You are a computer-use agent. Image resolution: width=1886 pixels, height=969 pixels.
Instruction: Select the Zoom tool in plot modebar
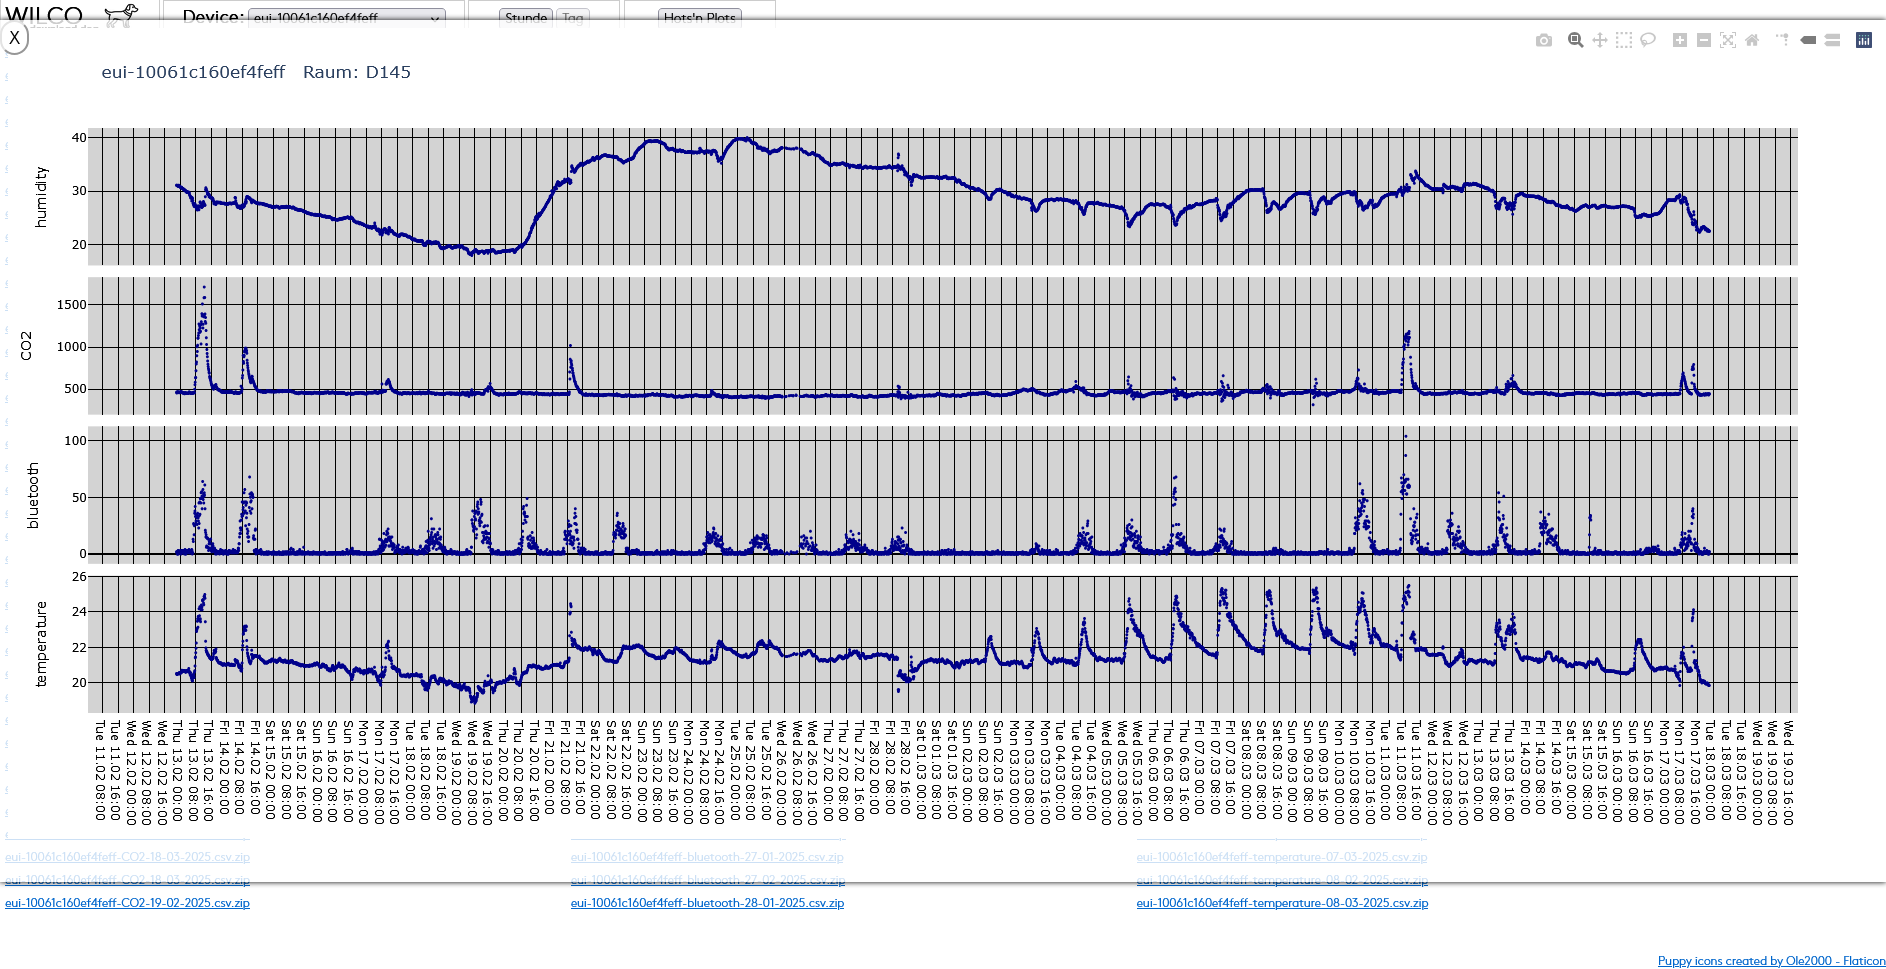point(1575,40)
